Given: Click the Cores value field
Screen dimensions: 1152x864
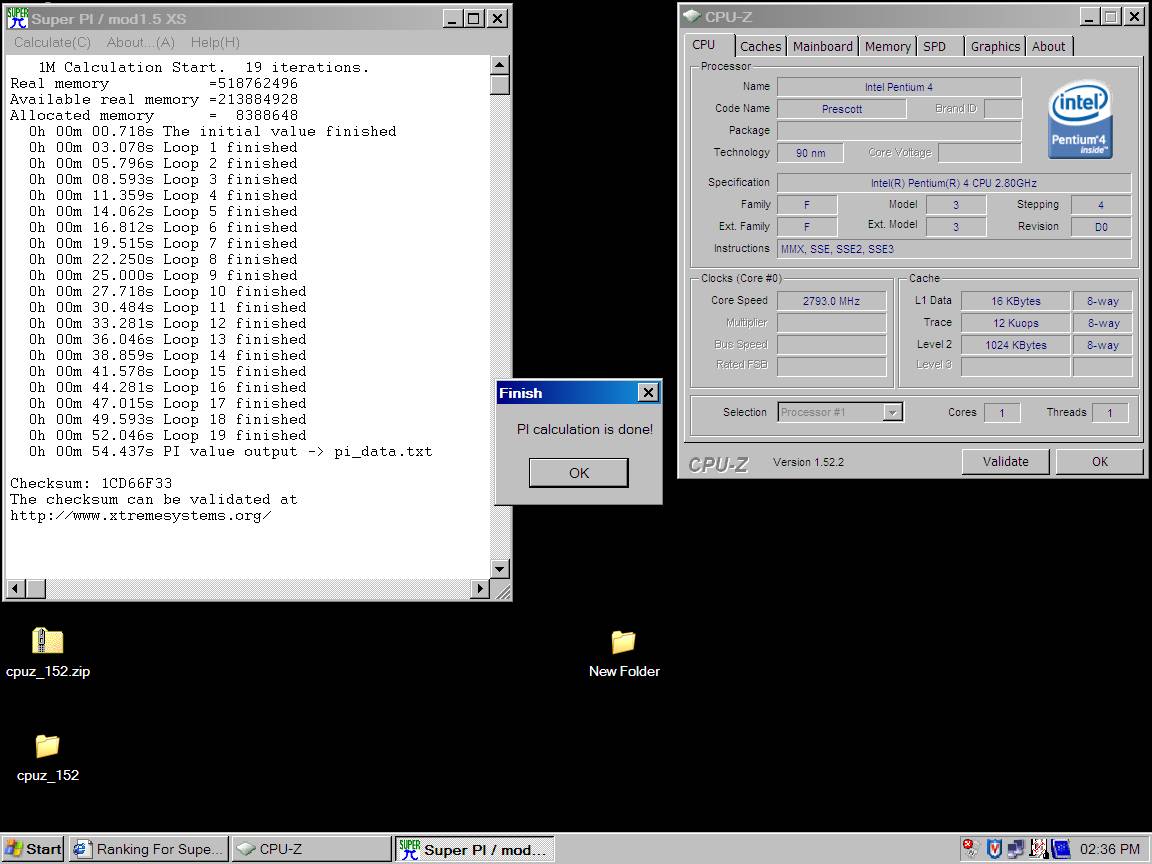Looking at the screenshot, I should 1001,413.
